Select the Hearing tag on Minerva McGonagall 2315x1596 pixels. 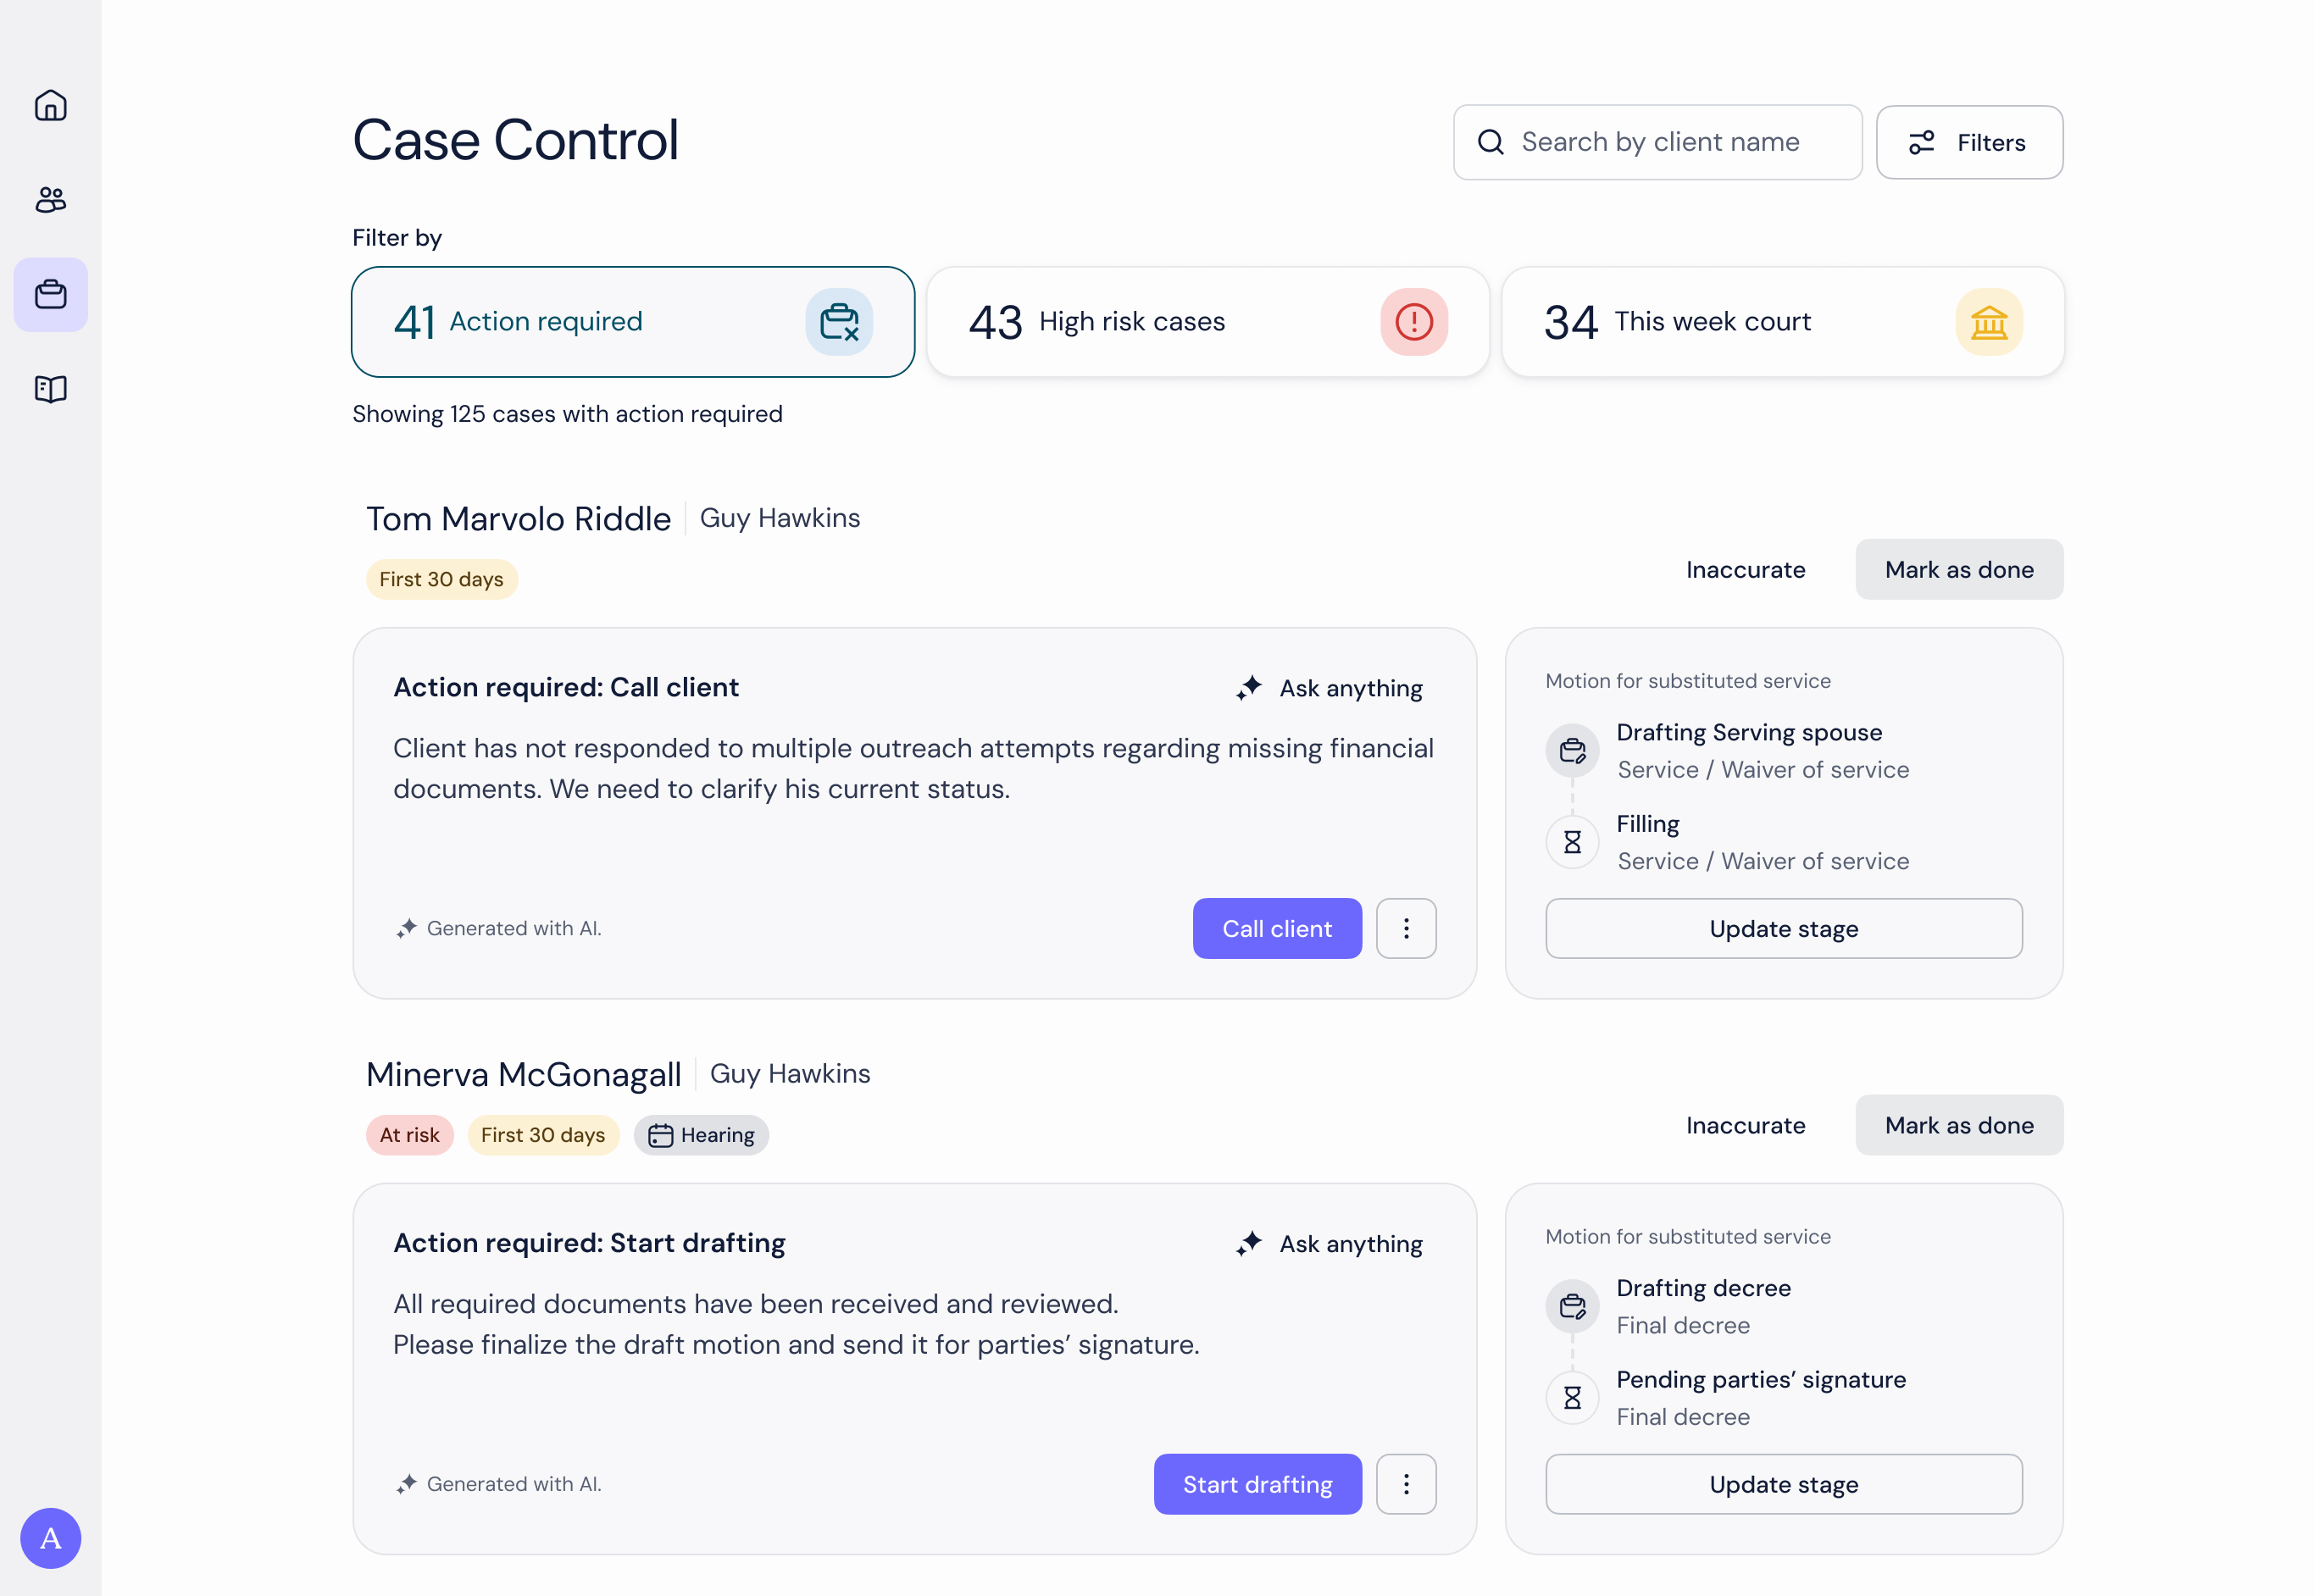(701, 1135)
